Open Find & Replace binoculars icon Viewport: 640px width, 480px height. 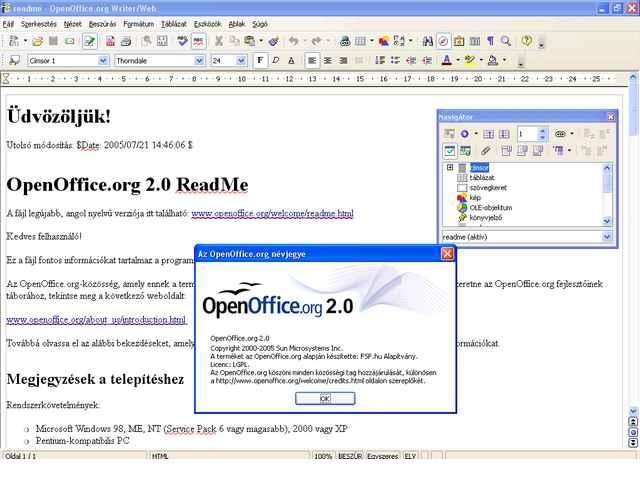pos(427,41)
